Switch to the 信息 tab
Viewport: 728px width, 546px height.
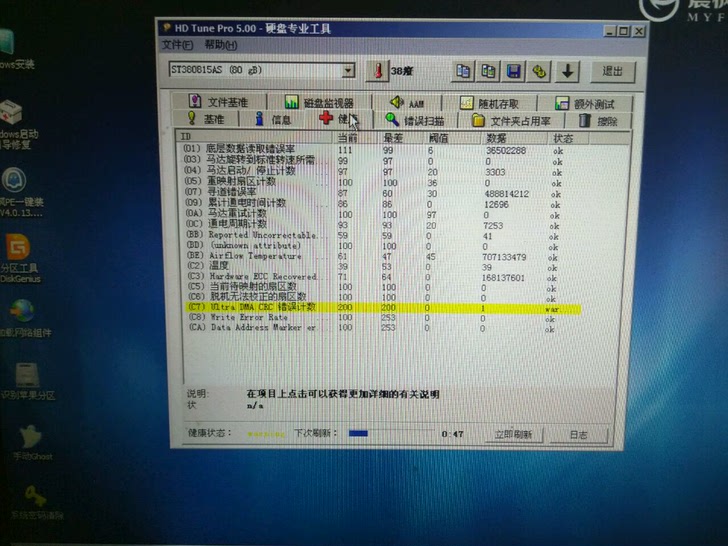coord(273,120)
